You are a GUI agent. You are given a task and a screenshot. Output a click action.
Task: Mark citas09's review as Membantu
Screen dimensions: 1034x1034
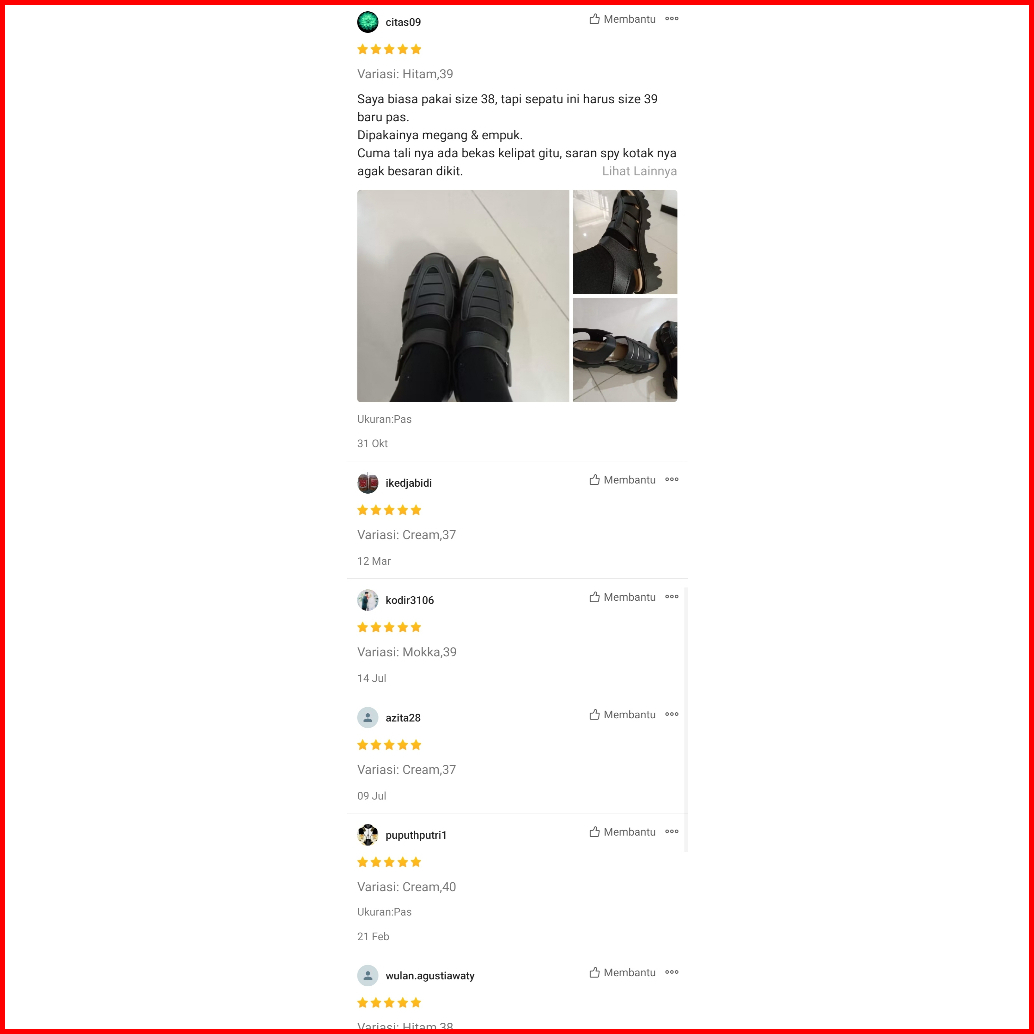pos(622,19)
